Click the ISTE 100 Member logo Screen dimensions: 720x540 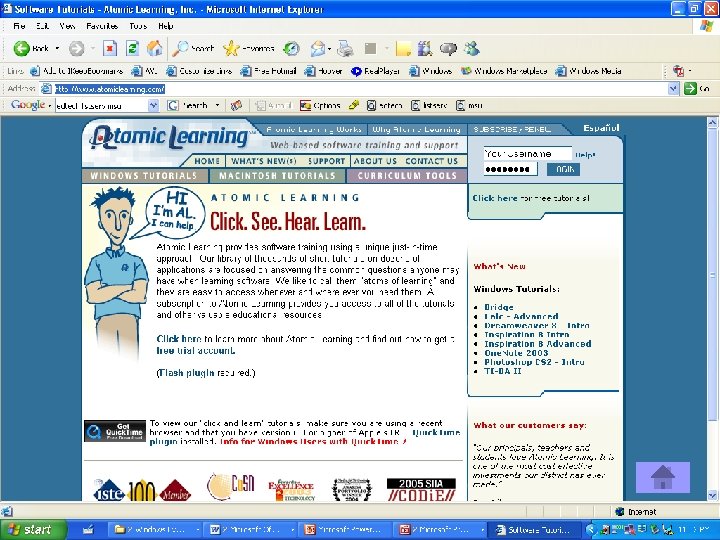(142, 490)
